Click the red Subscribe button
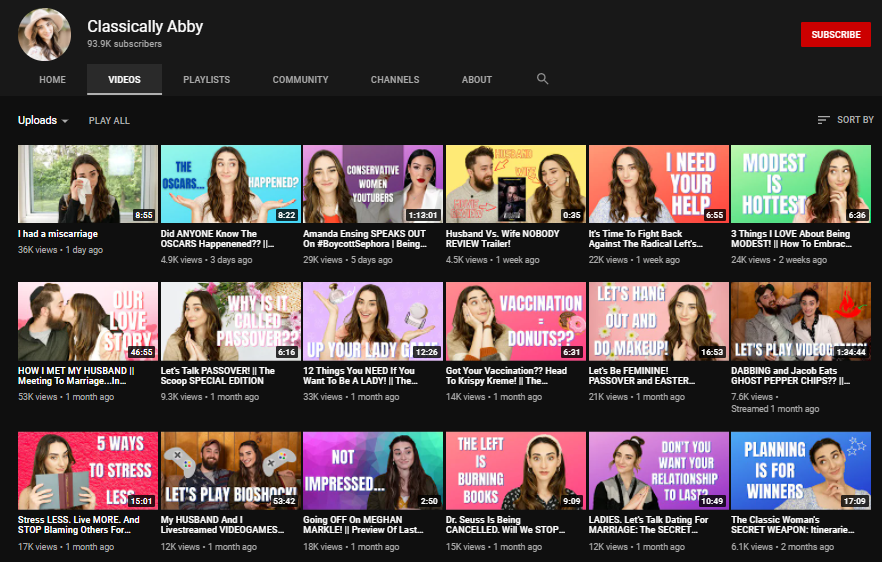This screenshot has width=882, height=562. tap(836, 34)
